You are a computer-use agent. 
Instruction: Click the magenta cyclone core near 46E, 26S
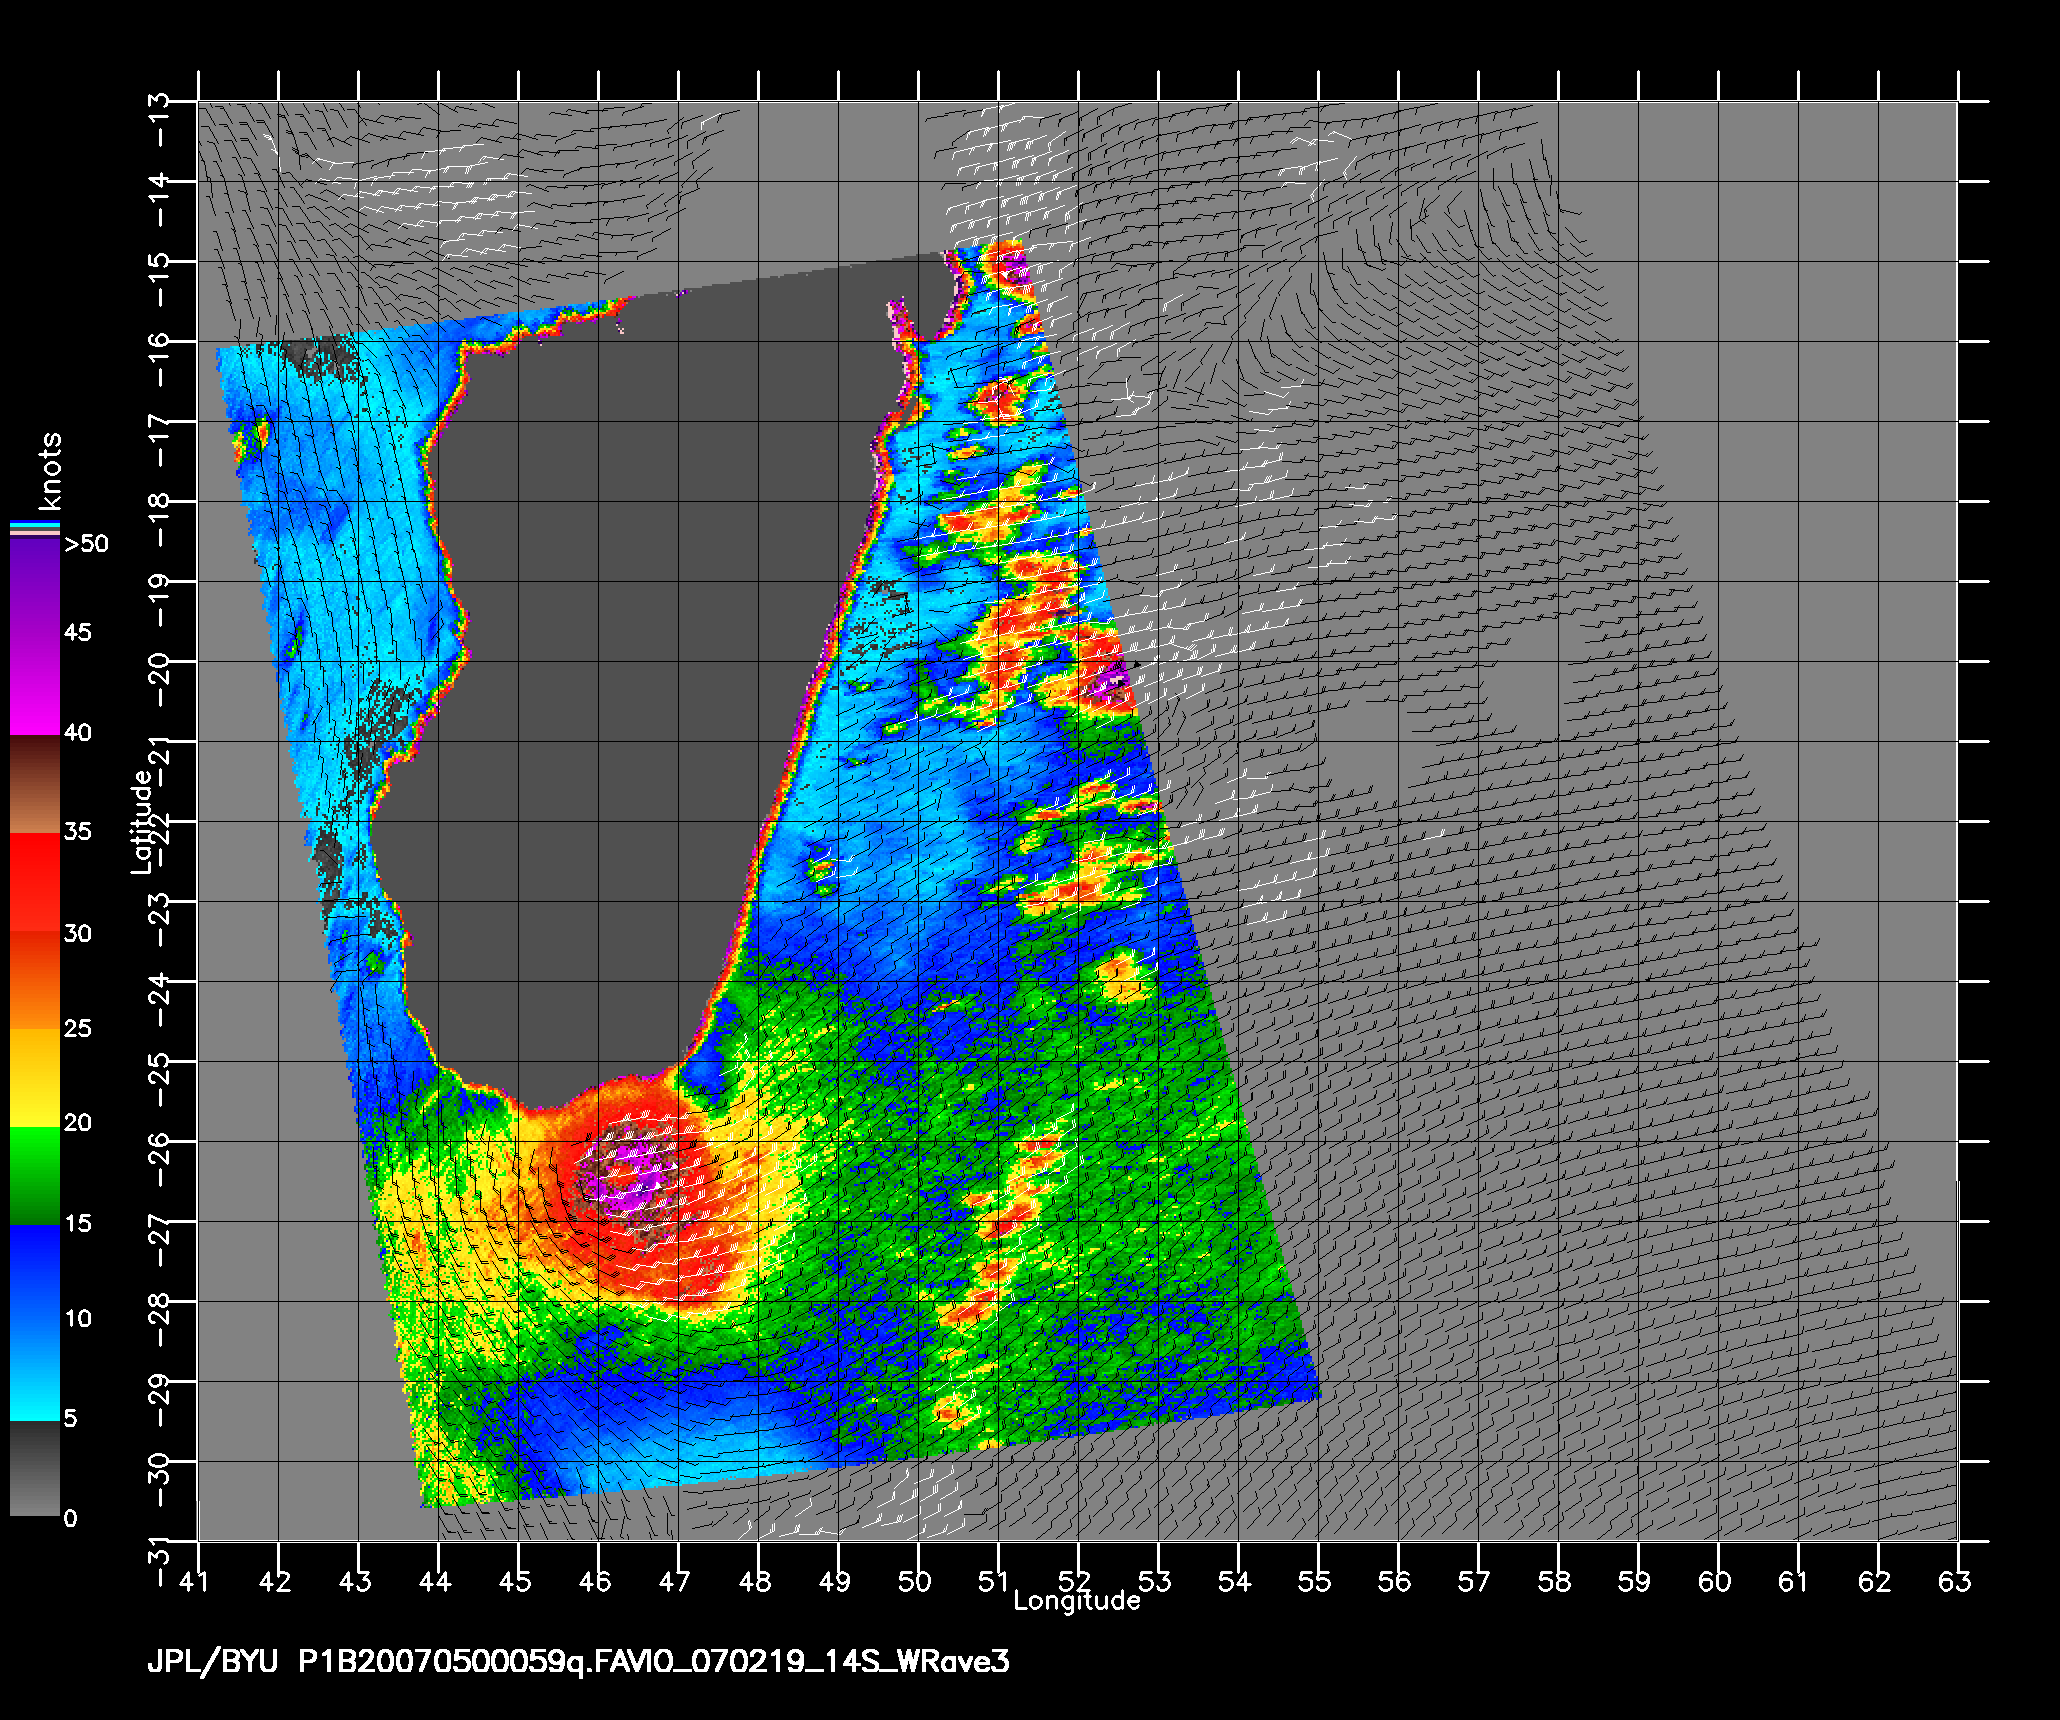(630, 1172)
